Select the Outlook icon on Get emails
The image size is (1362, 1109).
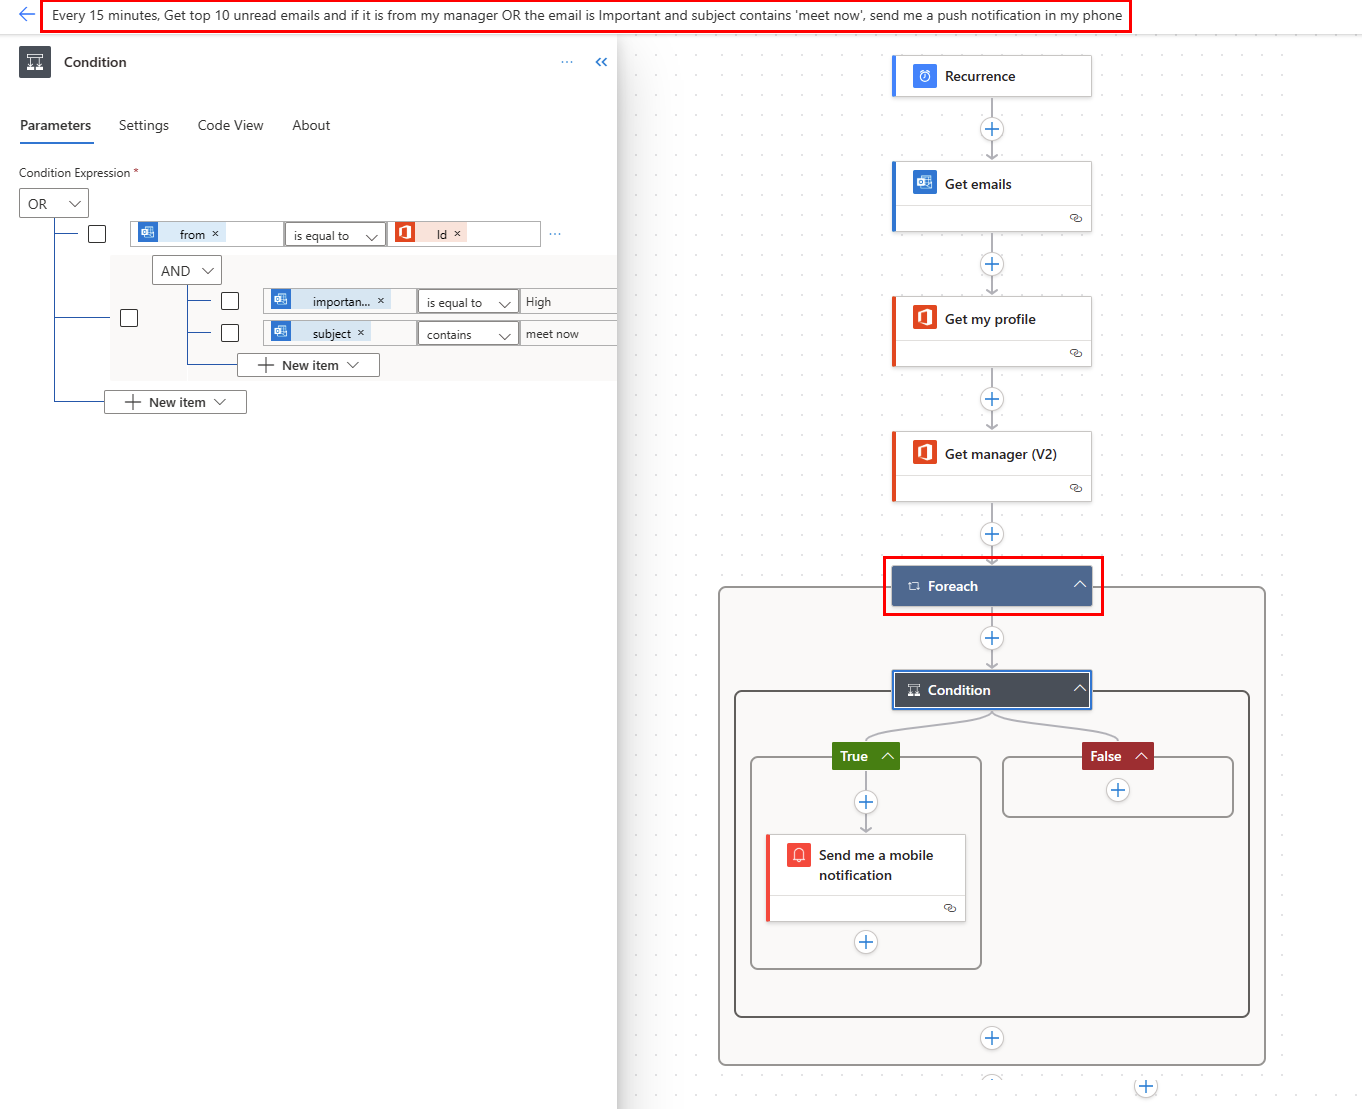pos(924,182)
